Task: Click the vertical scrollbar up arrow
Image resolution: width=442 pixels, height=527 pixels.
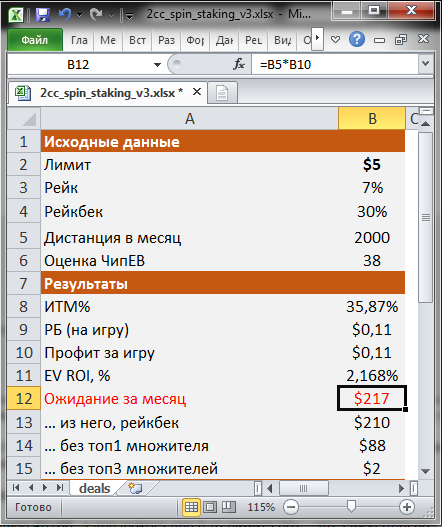Action: [426, 124]
